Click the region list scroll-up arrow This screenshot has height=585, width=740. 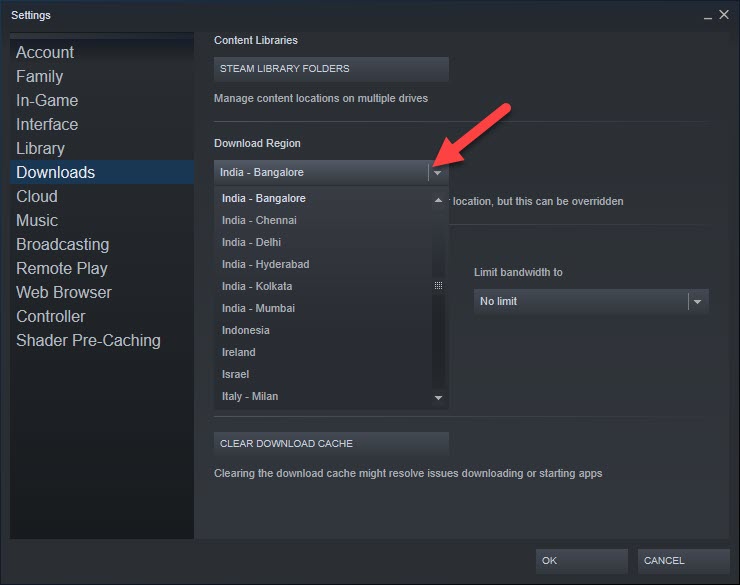pos(438,200)
